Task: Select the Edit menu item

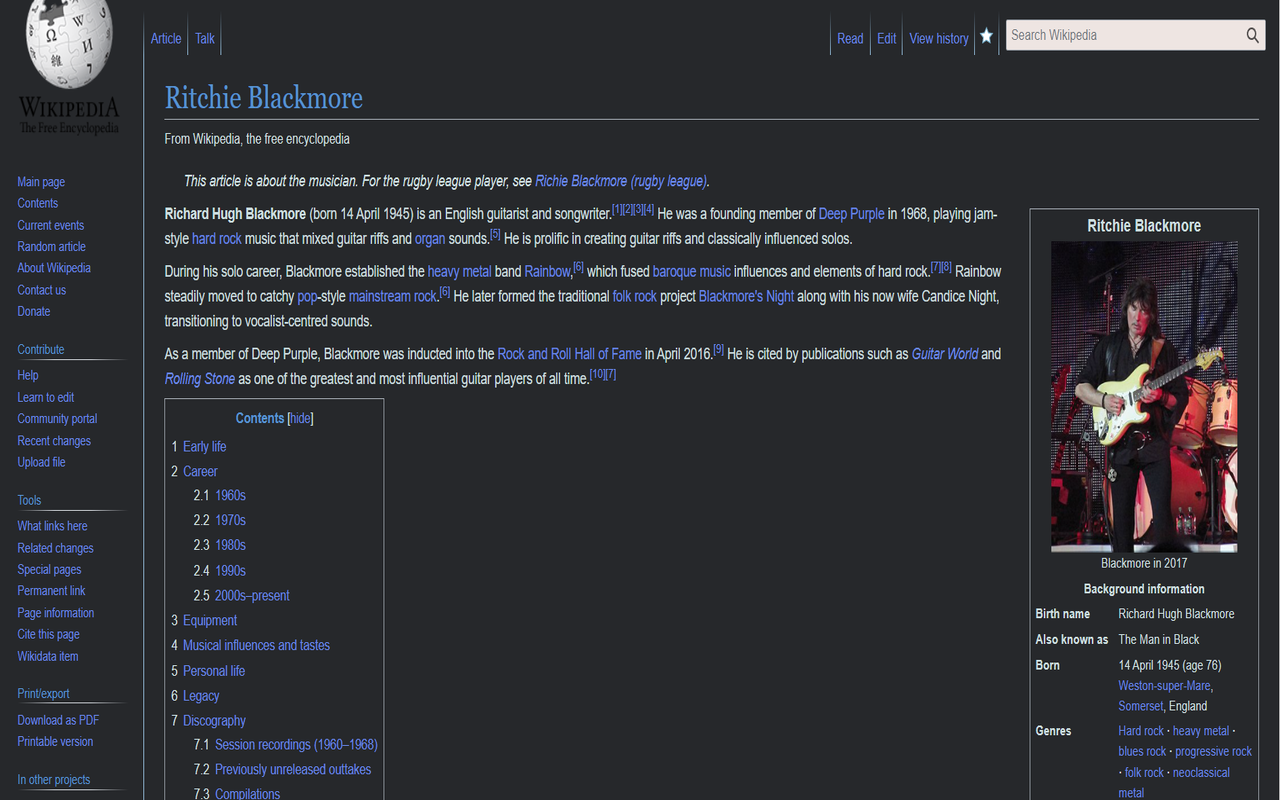Action: tap(886, 38)
